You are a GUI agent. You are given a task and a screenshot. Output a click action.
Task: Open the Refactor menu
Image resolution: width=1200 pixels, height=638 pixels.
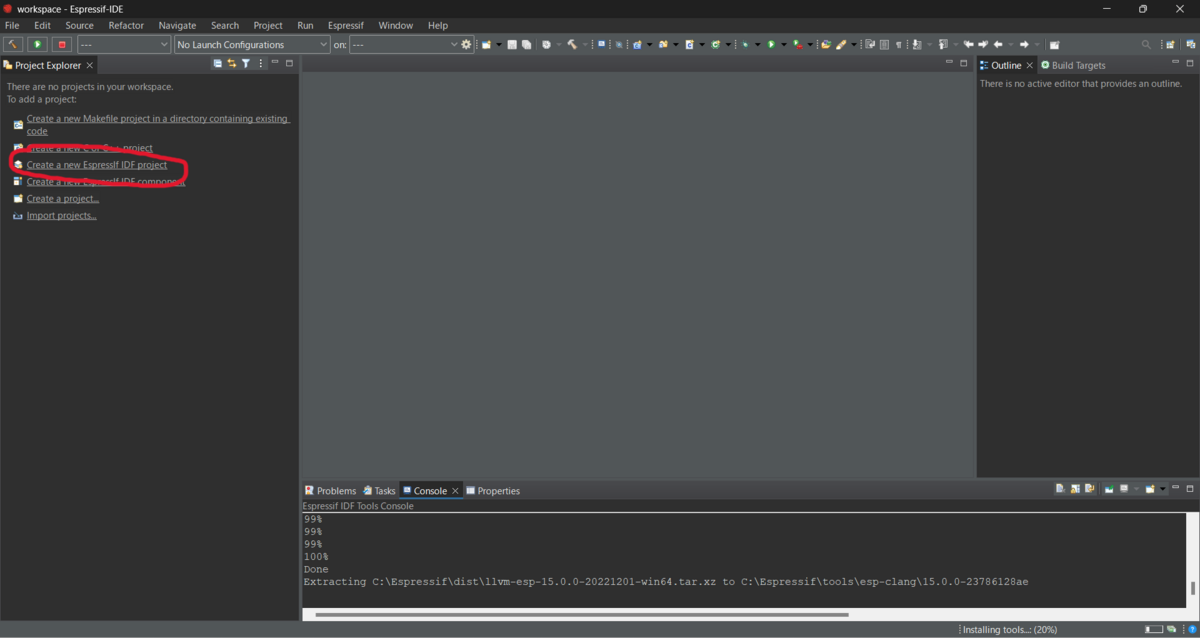pyautogui.click(x=126, y=25)
